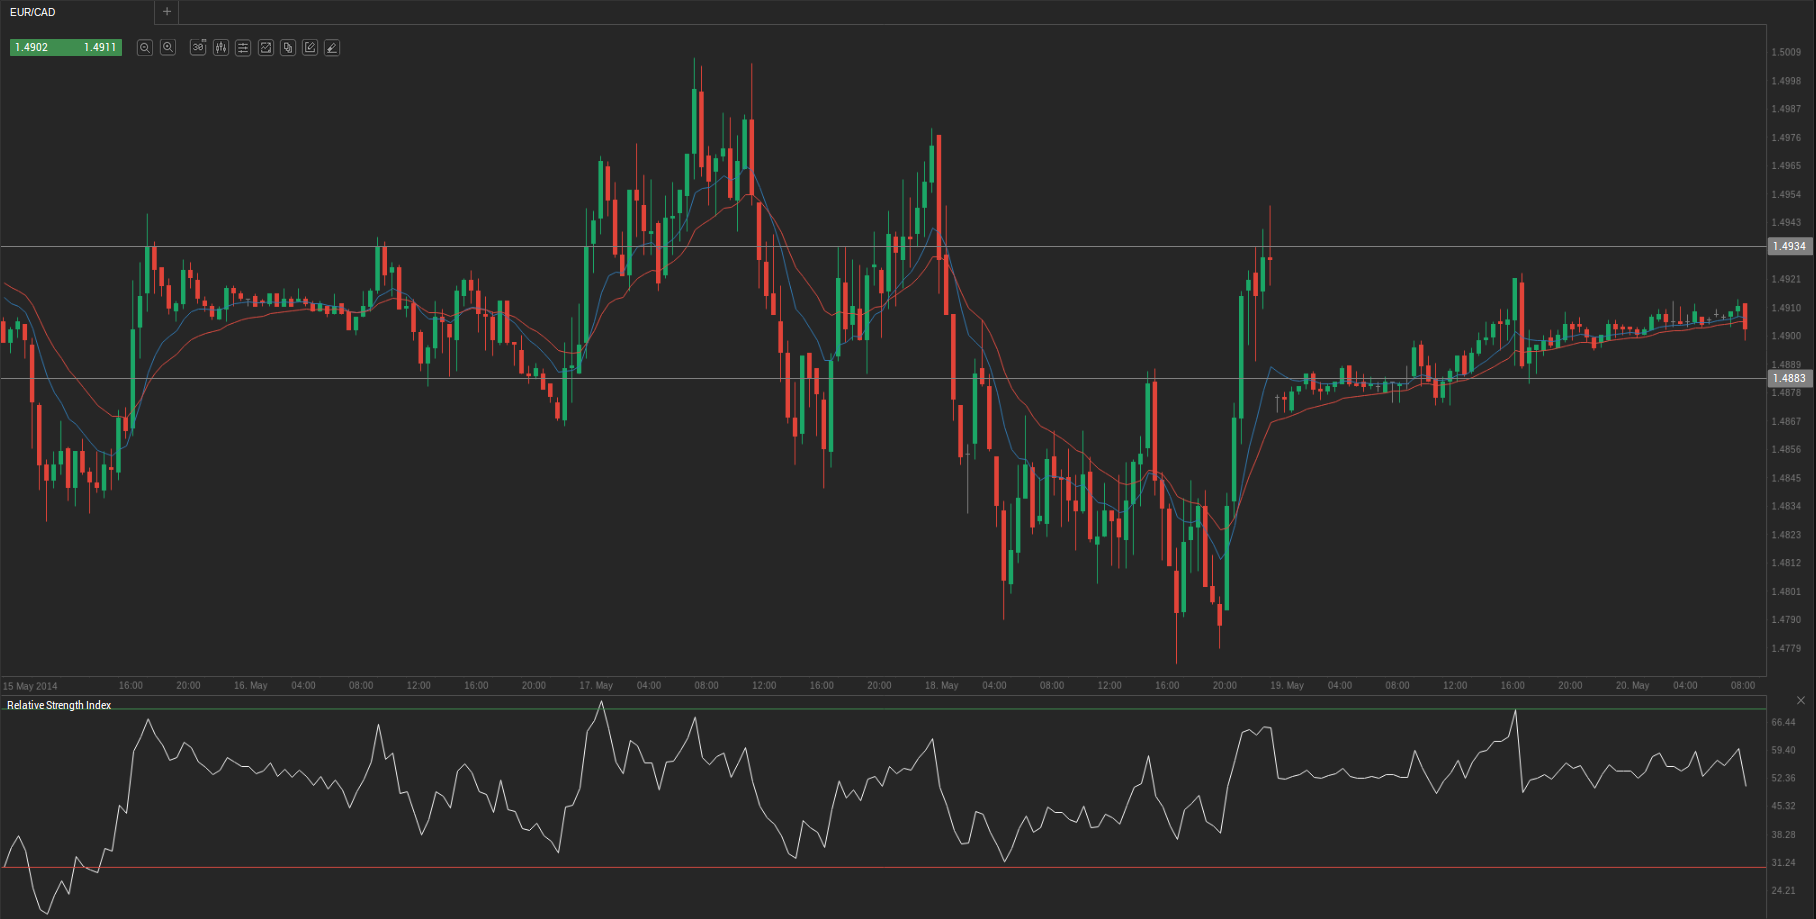This screenshot has width=1816, height=919.
Task: Click the duplicate chart icon
Action: point(288,48)
